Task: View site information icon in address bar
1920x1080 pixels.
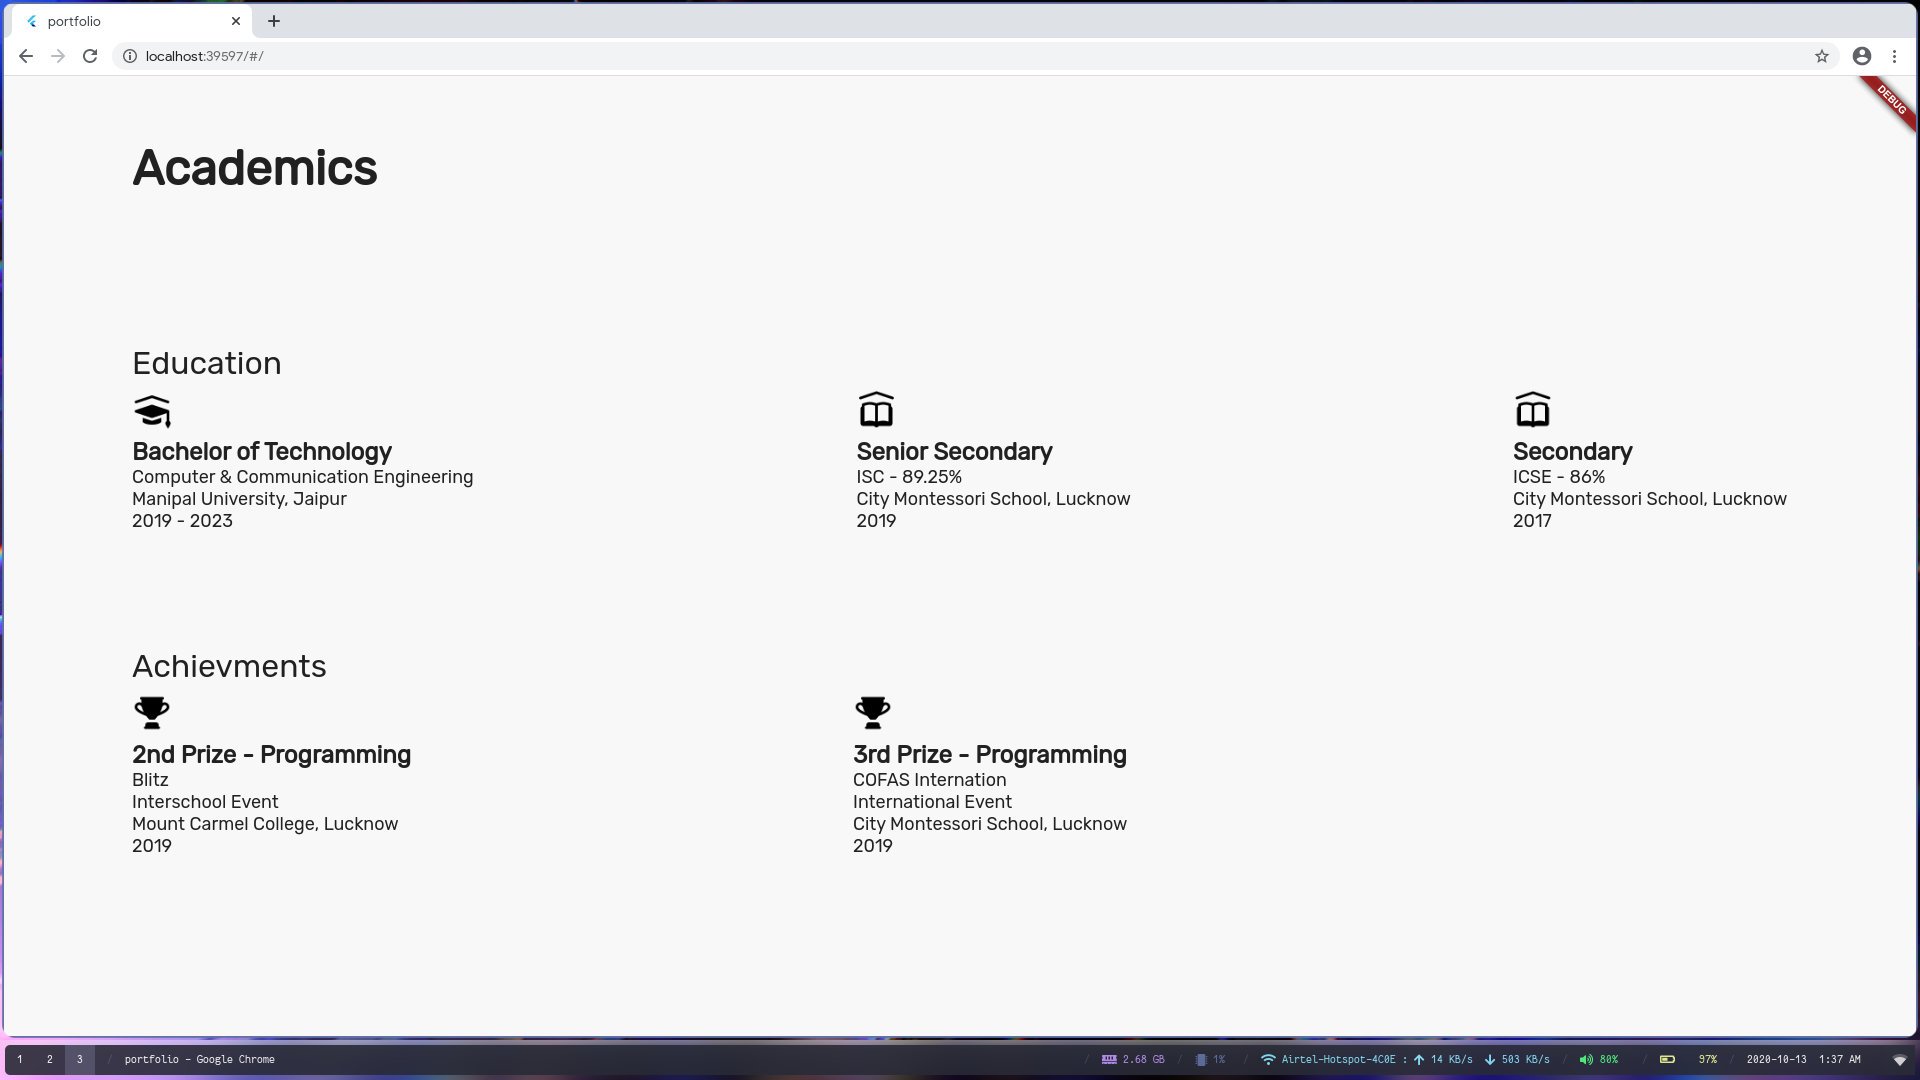Action: (130, 56)
